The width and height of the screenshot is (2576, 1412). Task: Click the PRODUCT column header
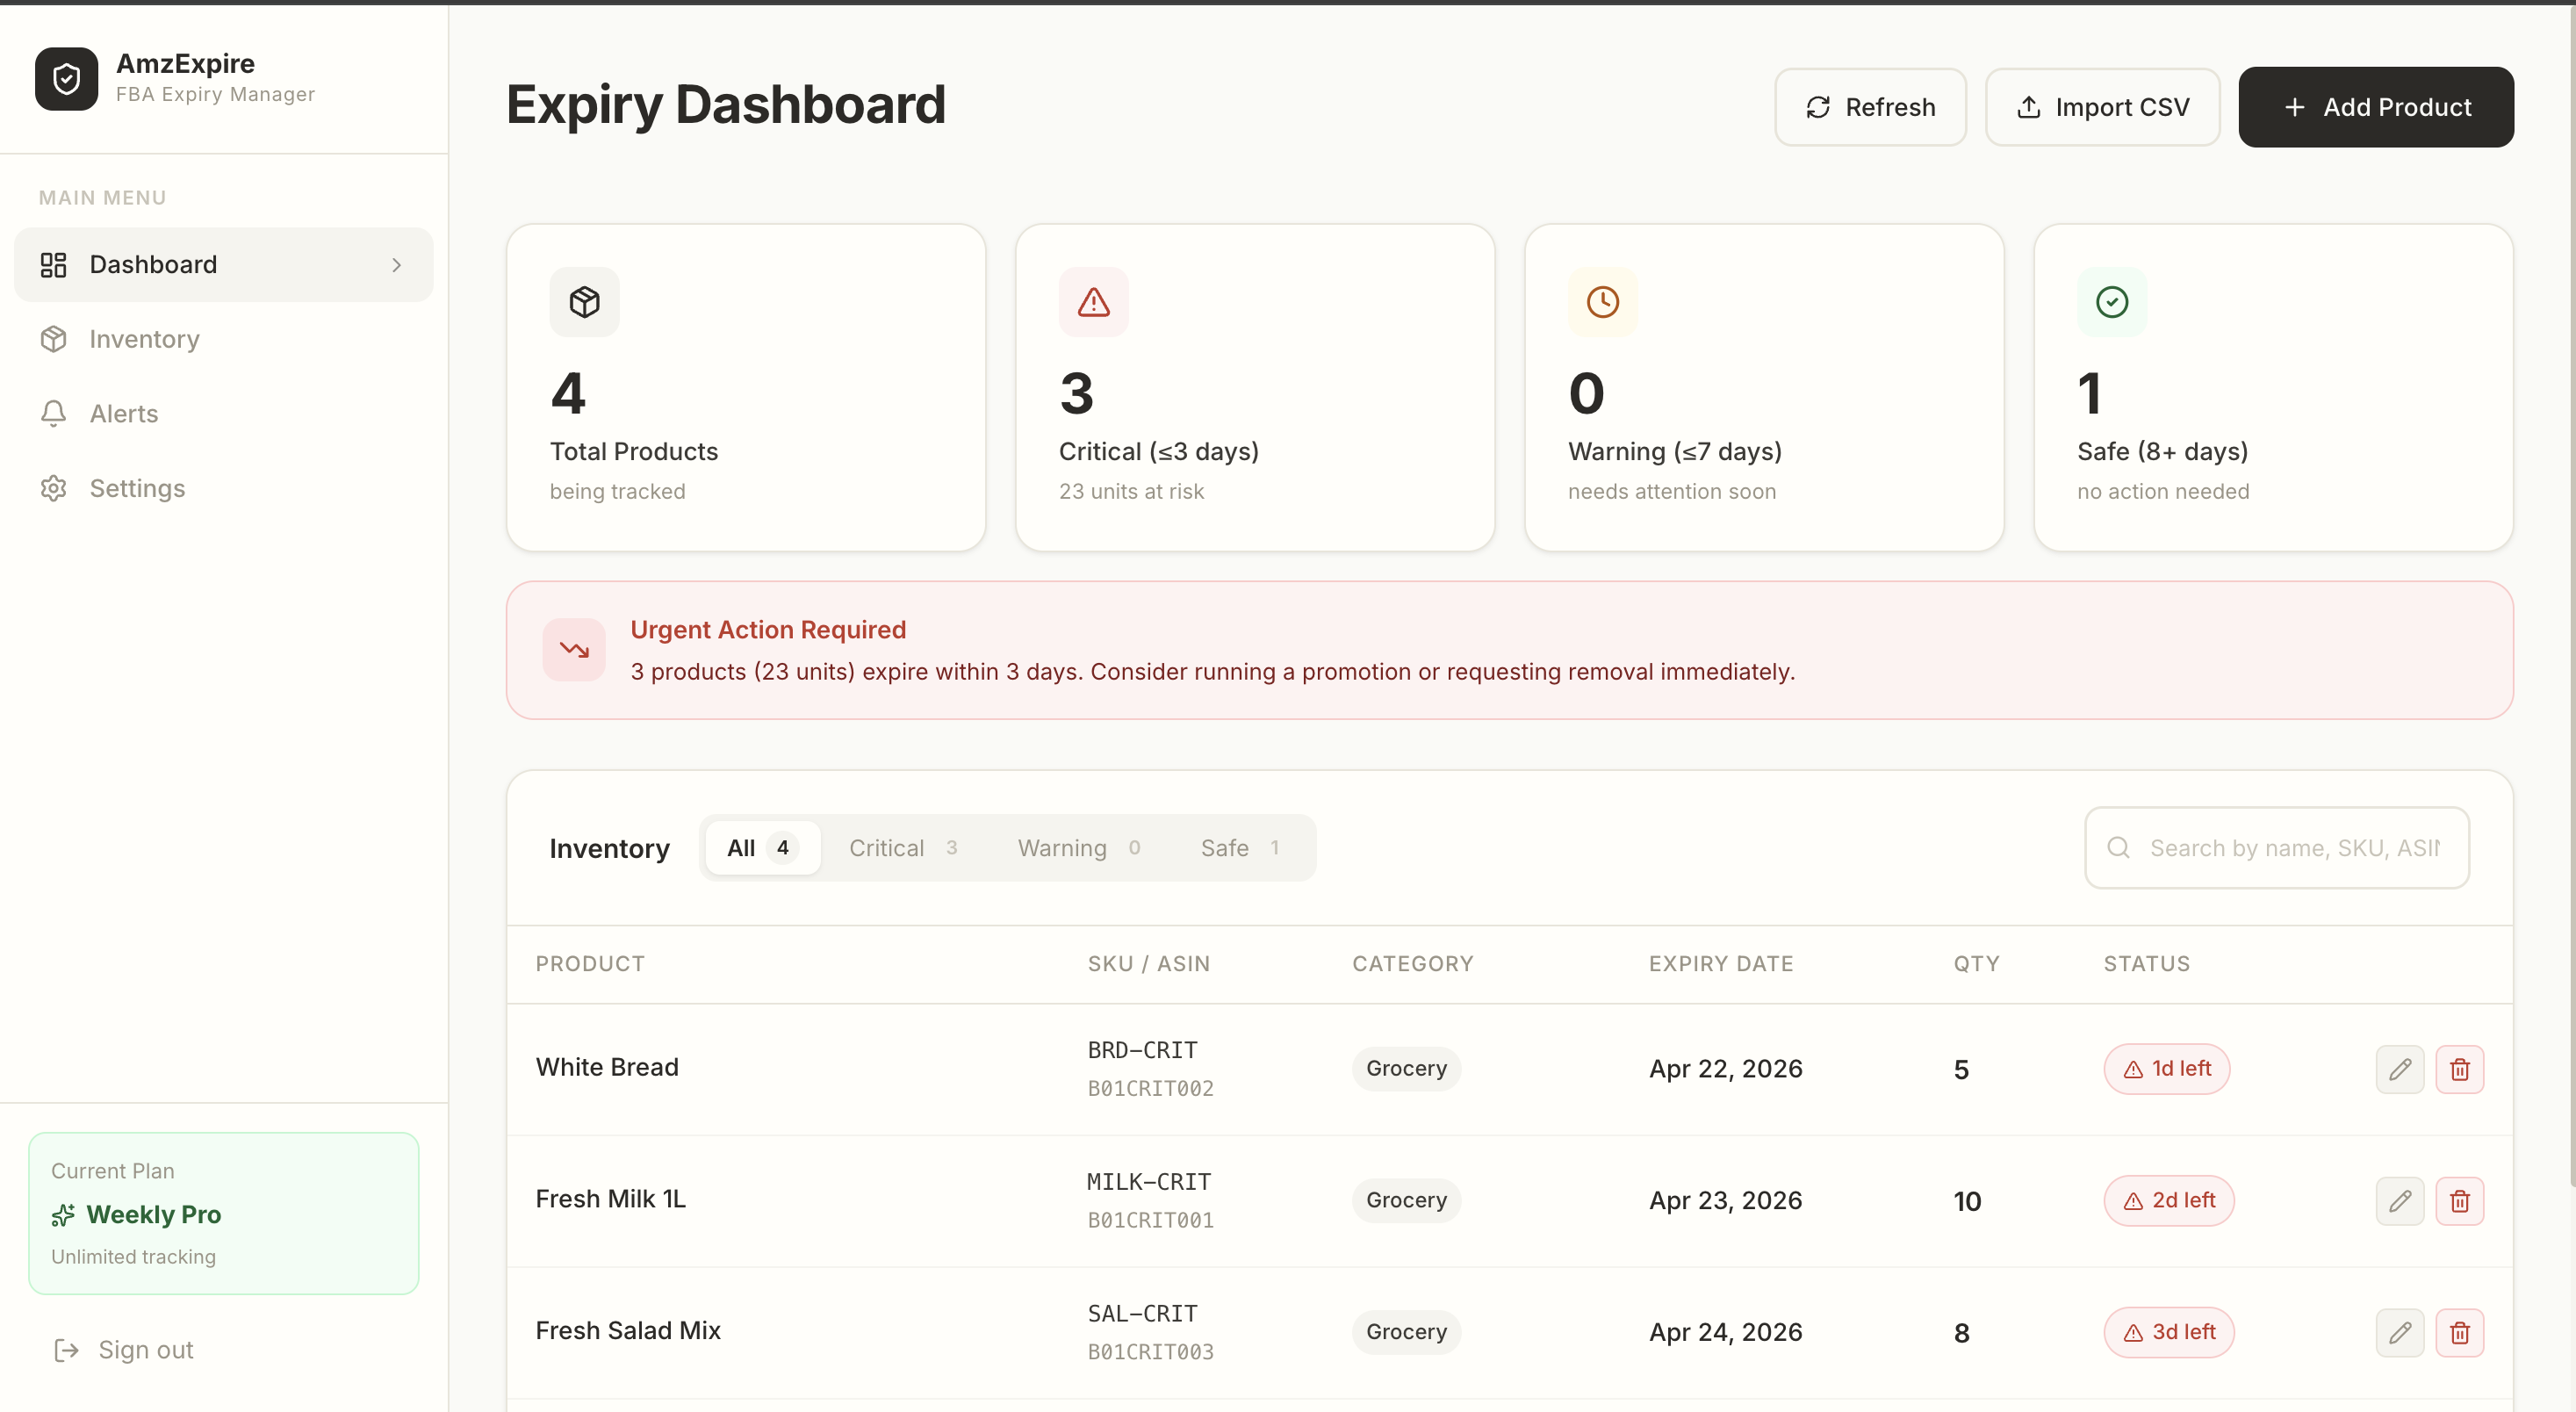point(590,964)
